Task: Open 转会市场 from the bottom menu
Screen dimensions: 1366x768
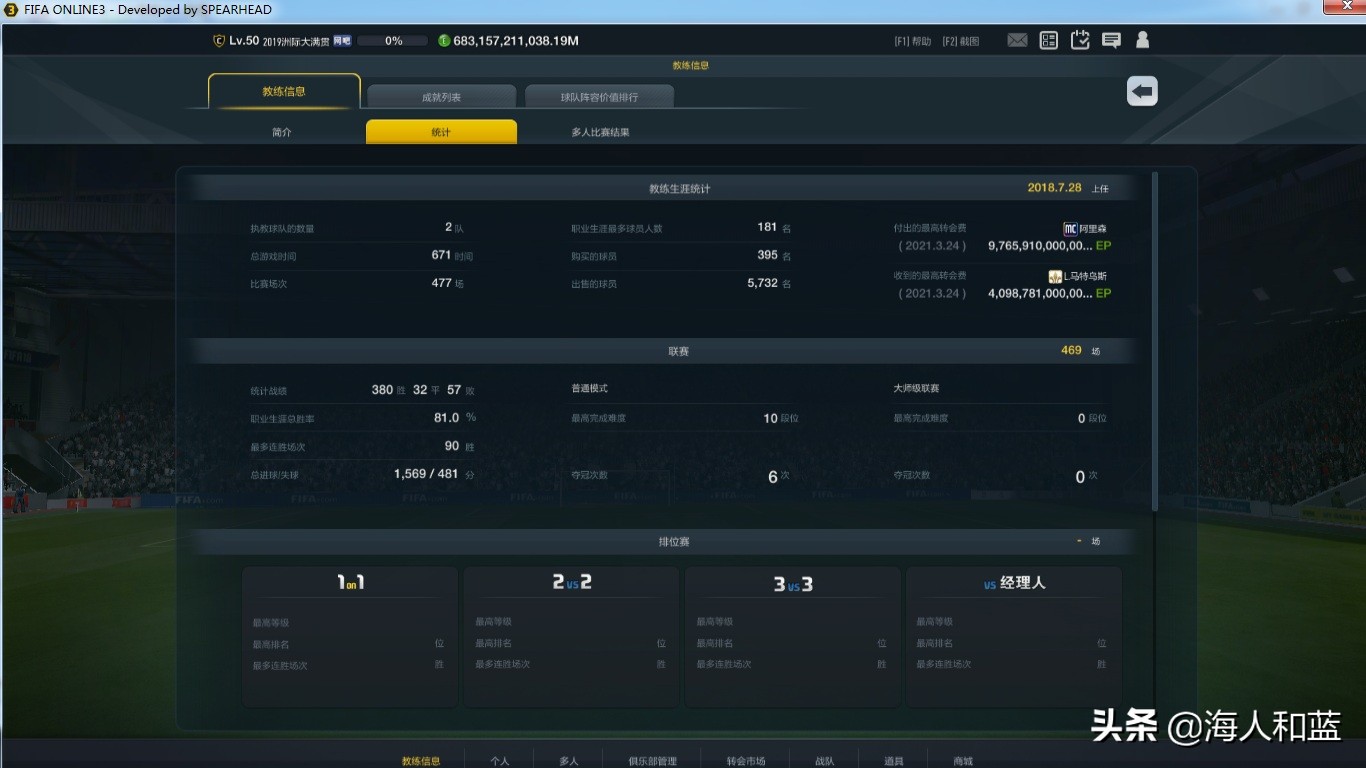Action: (744, 760)
